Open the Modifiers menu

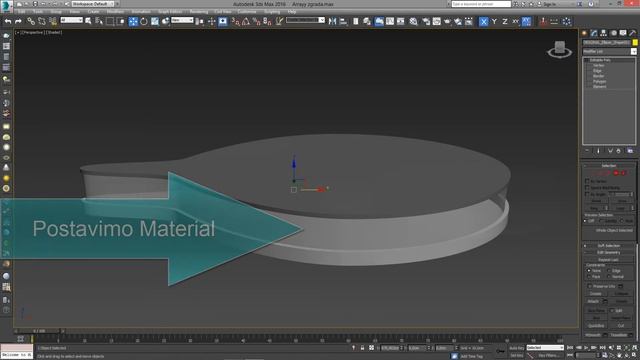tap(116, 12)
